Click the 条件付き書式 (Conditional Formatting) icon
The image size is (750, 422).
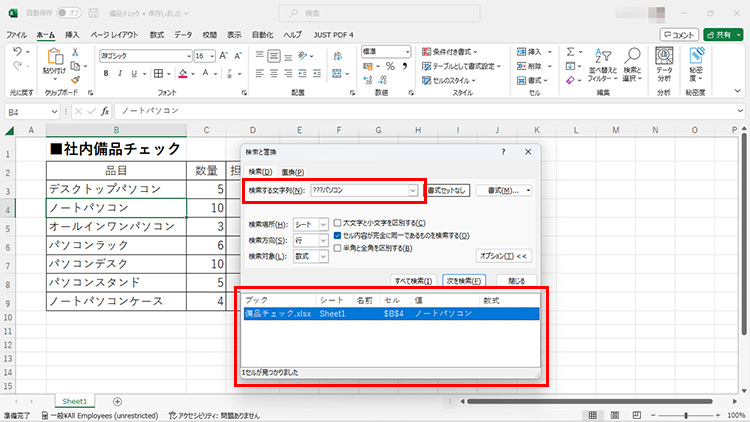[425, 51]
